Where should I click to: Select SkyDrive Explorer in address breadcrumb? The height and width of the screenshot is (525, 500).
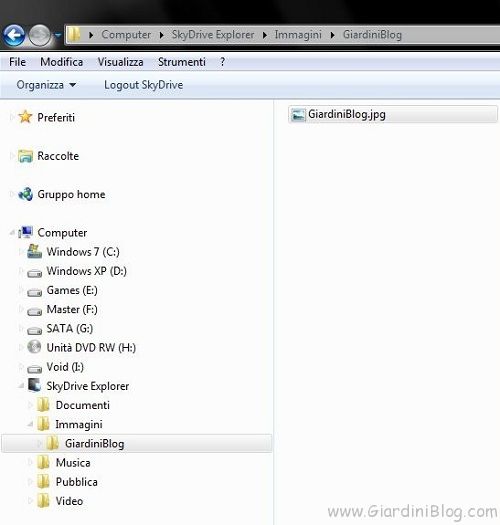point(213,34)
